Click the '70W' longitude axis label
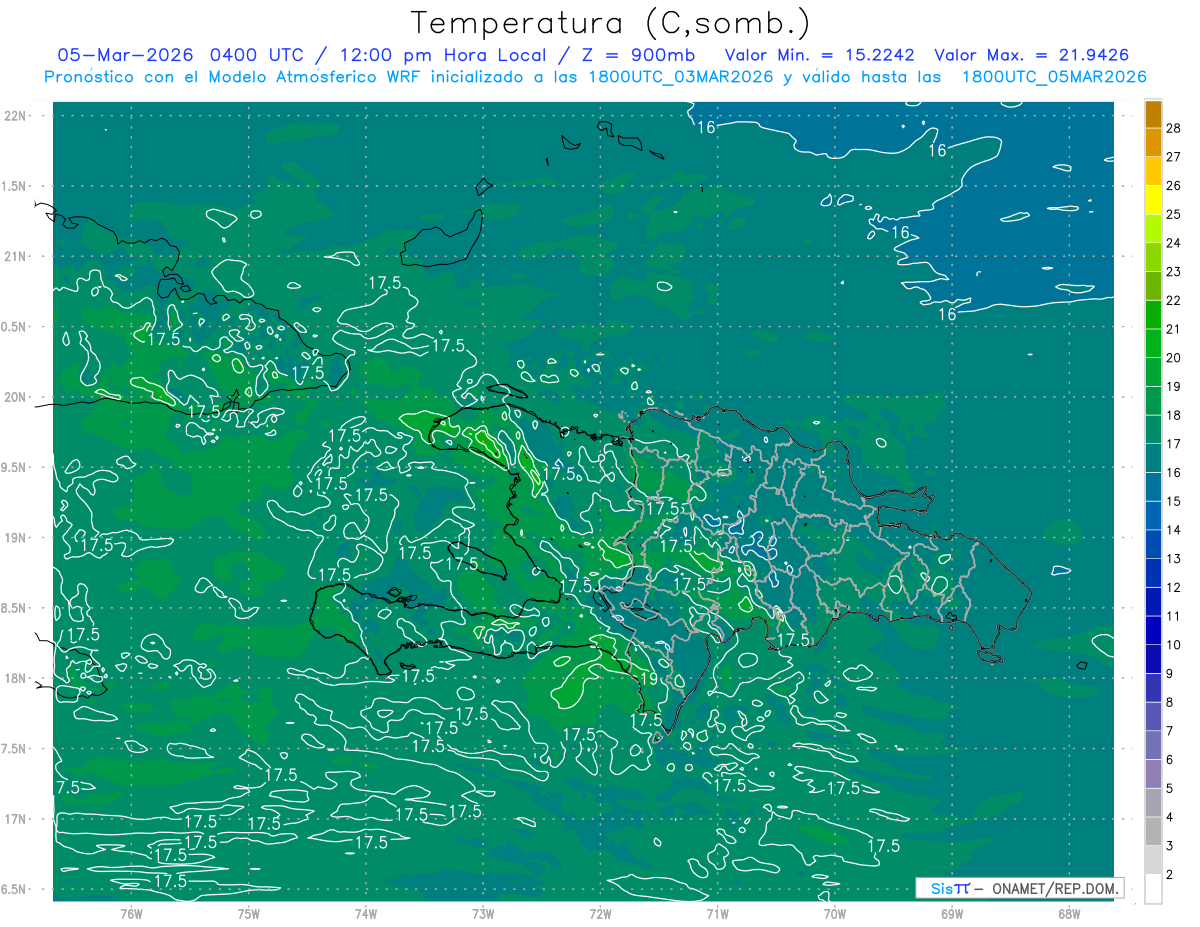 click(835, 914)
